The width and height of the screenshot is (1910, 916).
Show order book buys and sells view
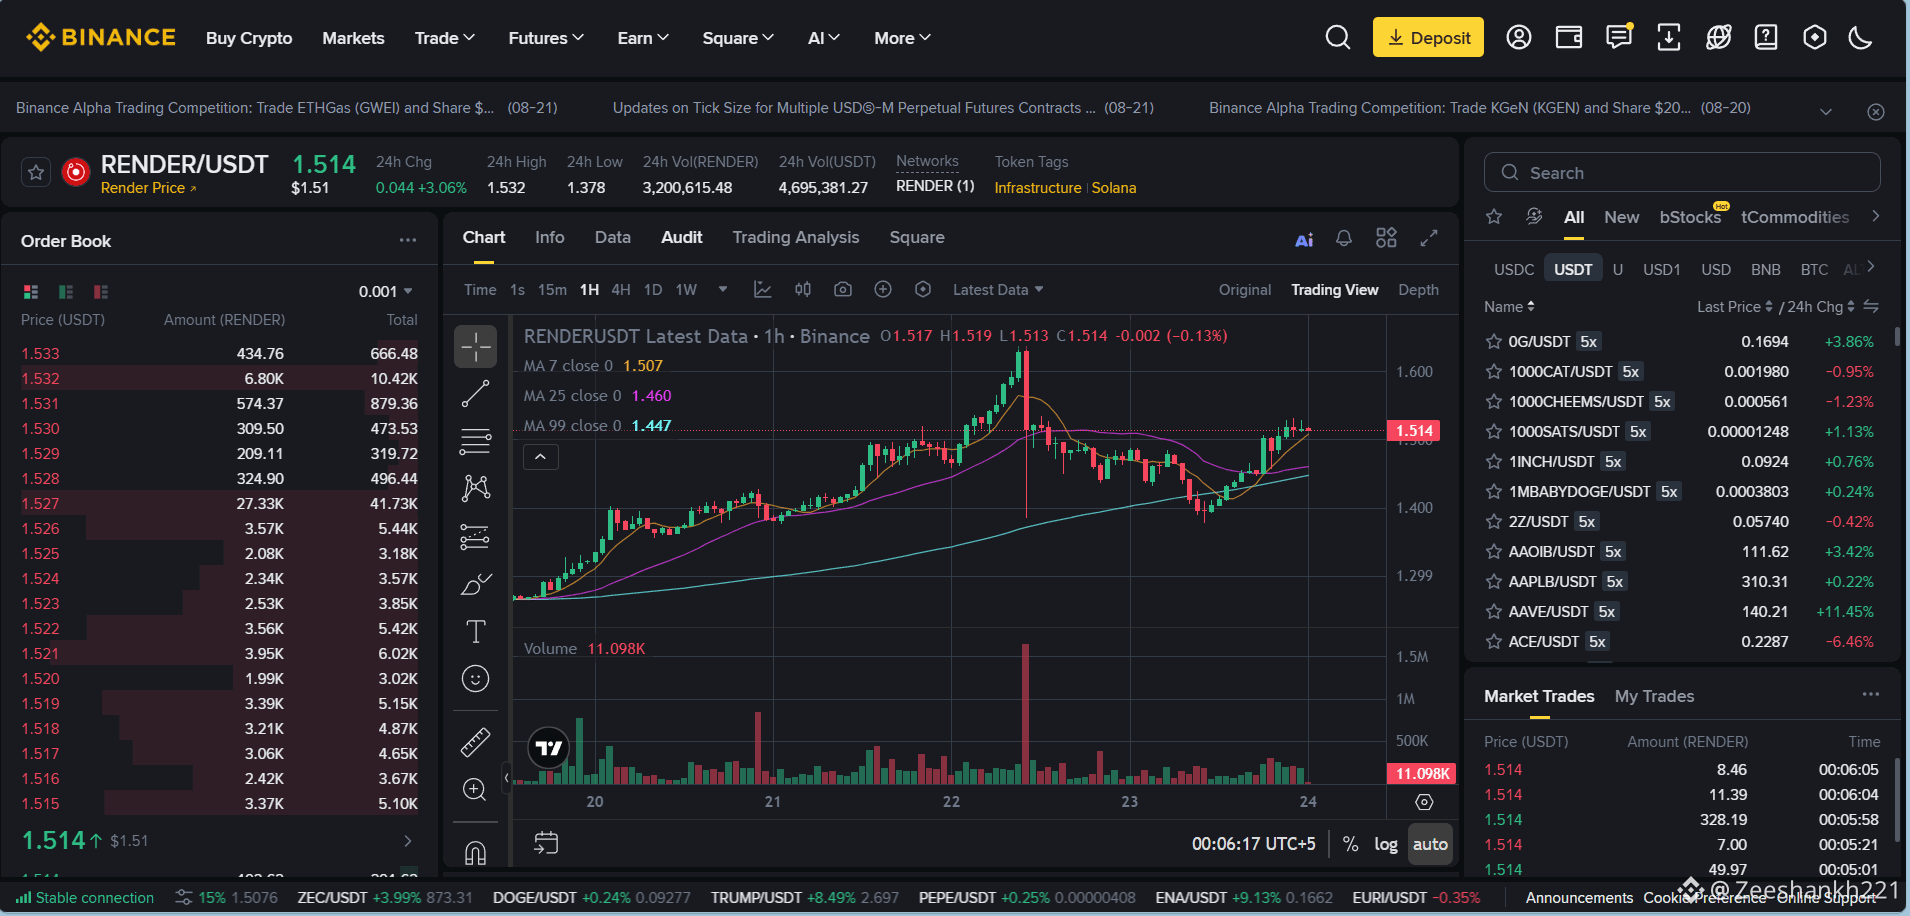coord(31,292)
